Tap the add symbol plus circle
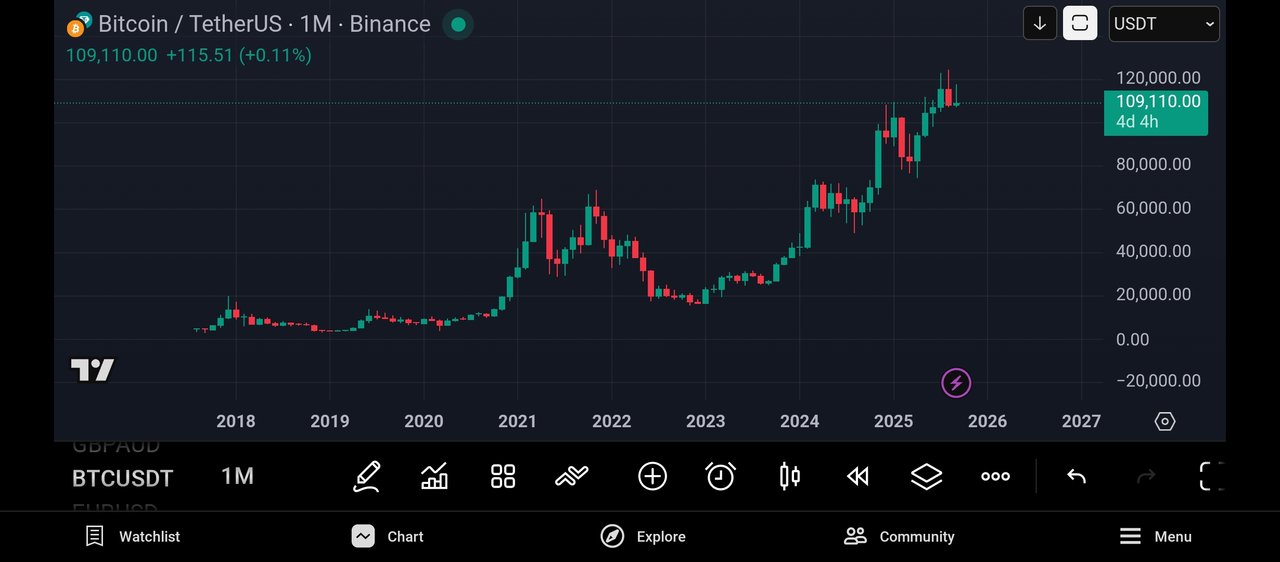Viewport: 1280px width, 562px height. (653, 477)
